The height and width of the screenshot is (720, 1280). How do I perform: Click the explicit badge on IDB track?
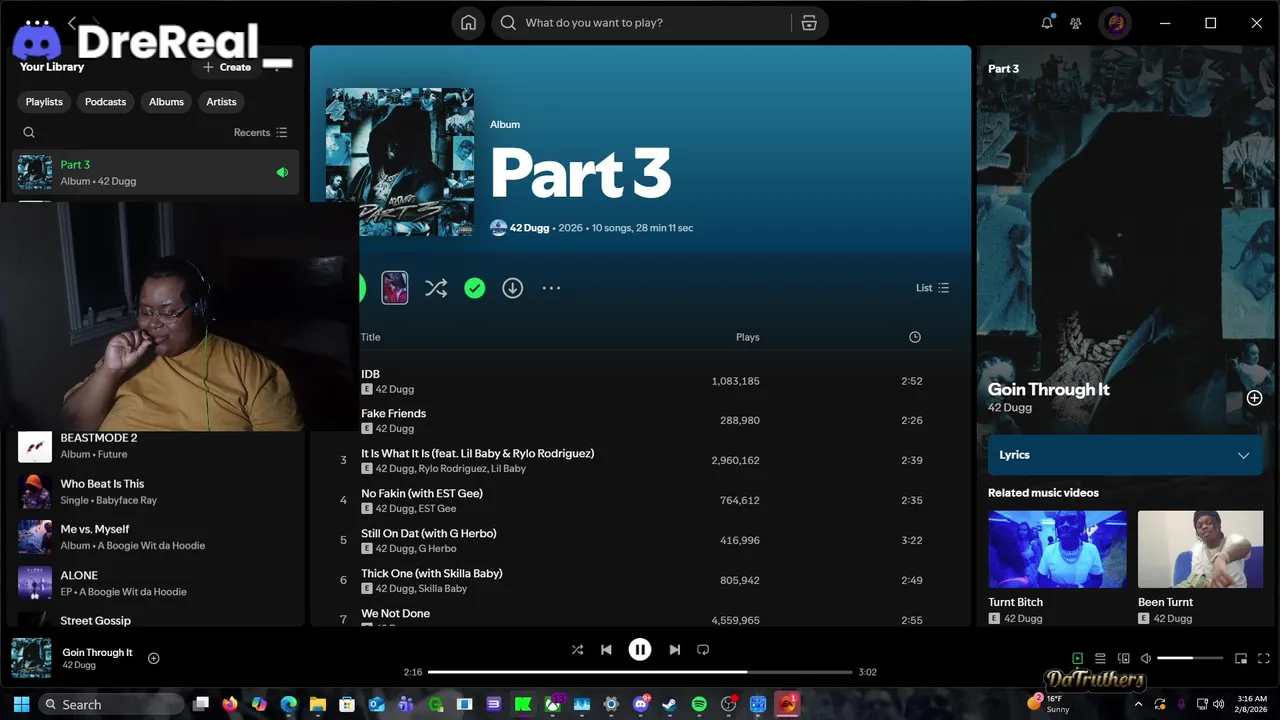(367, 389)
